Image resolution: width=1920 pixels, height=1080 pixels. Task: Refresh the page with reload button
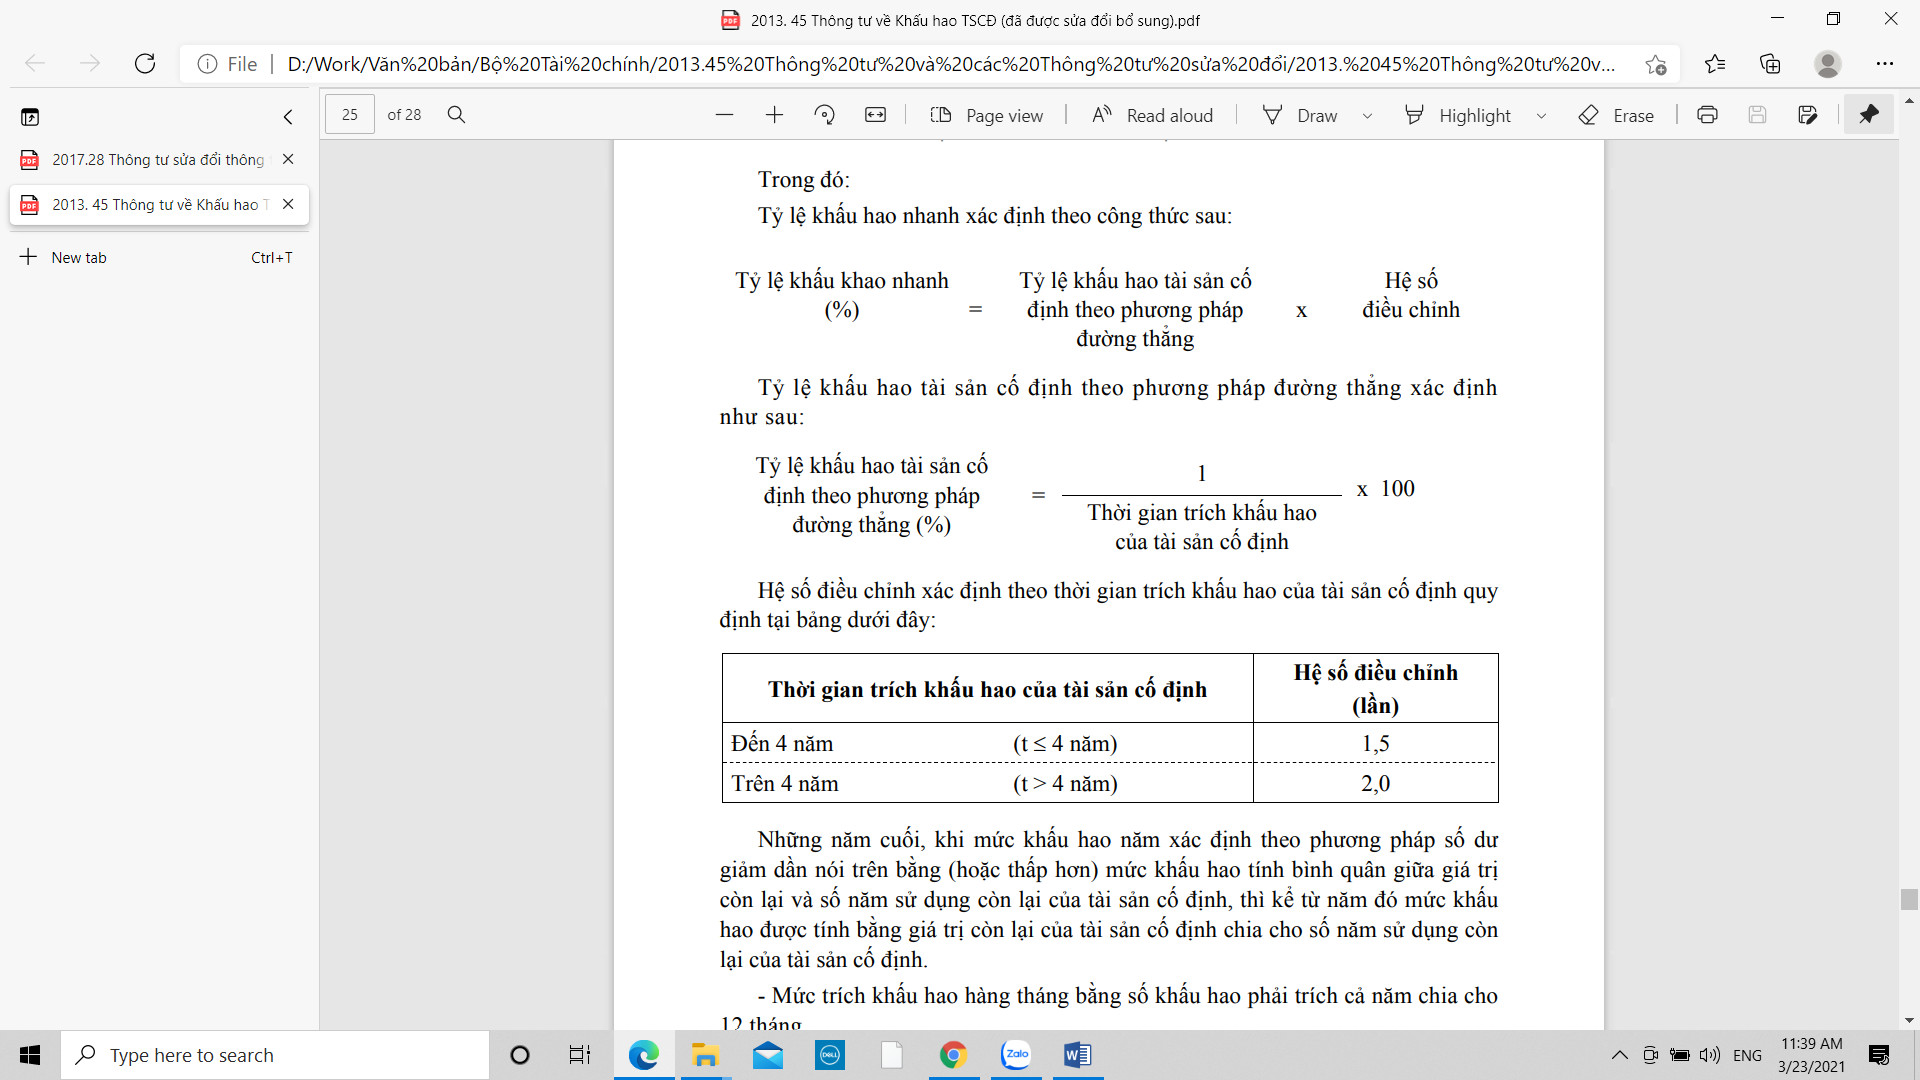[145, 64]
